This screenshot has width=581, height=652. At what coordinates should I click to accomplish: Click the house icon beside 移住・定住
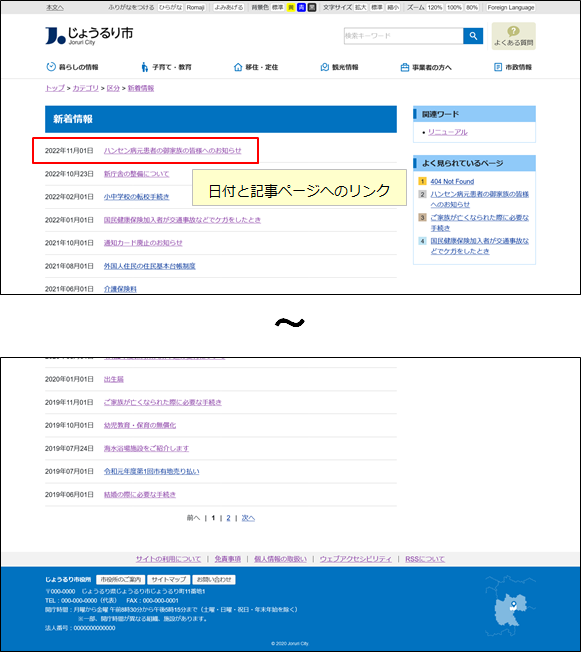(x=238, y=67)
